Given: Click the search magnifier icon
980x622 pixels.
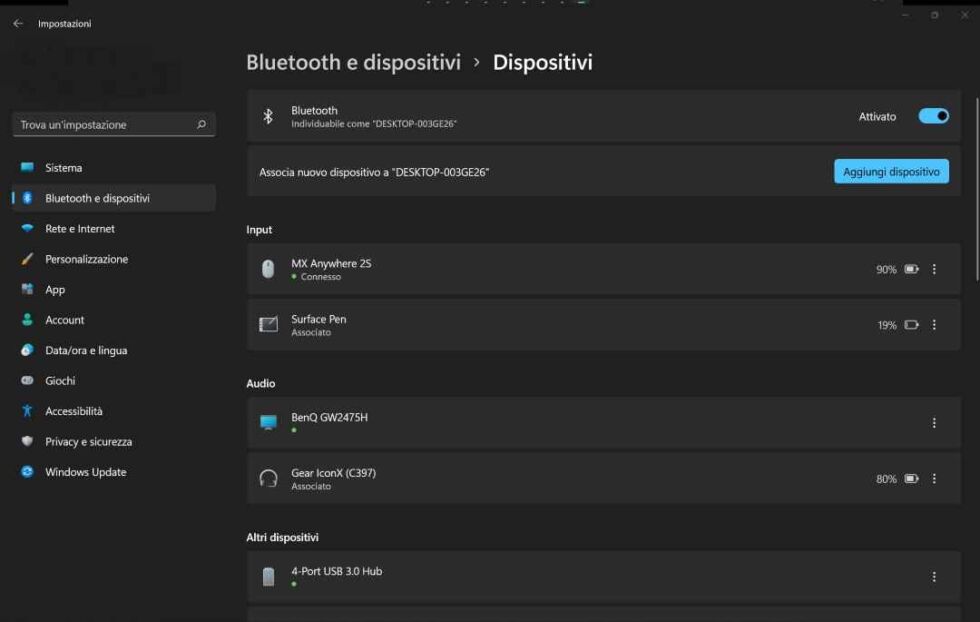Looking at the screenshot, I should click(x=201, y=124).
